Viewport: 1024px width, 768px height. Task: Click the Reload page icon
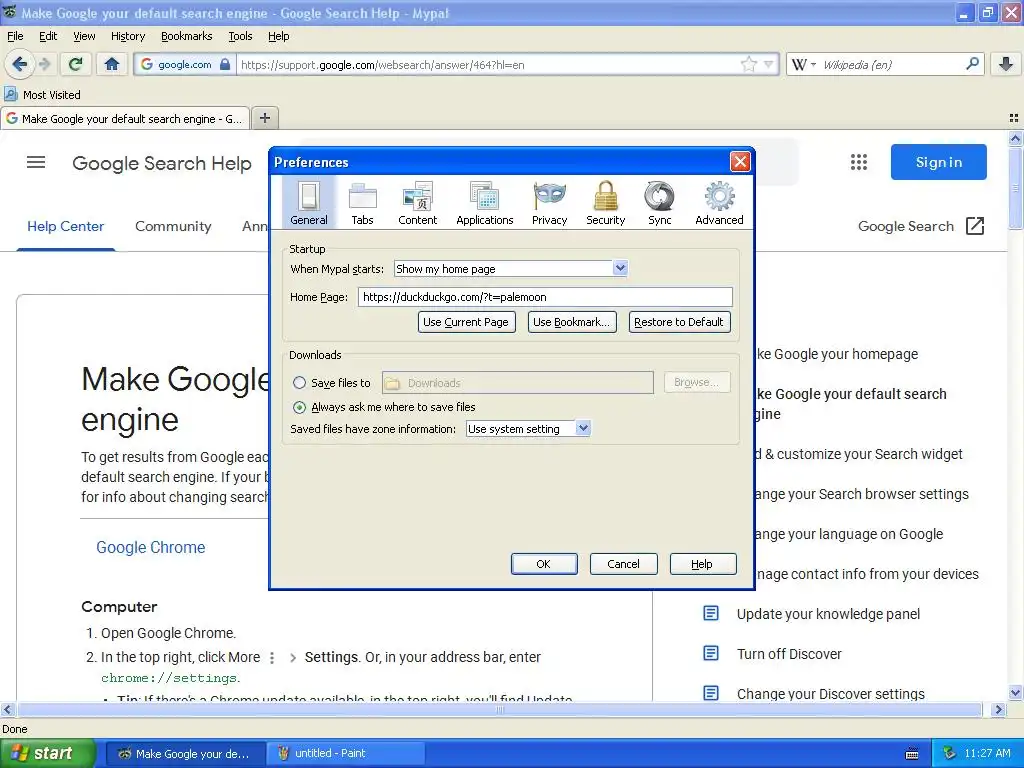click(x=76, y=64)
